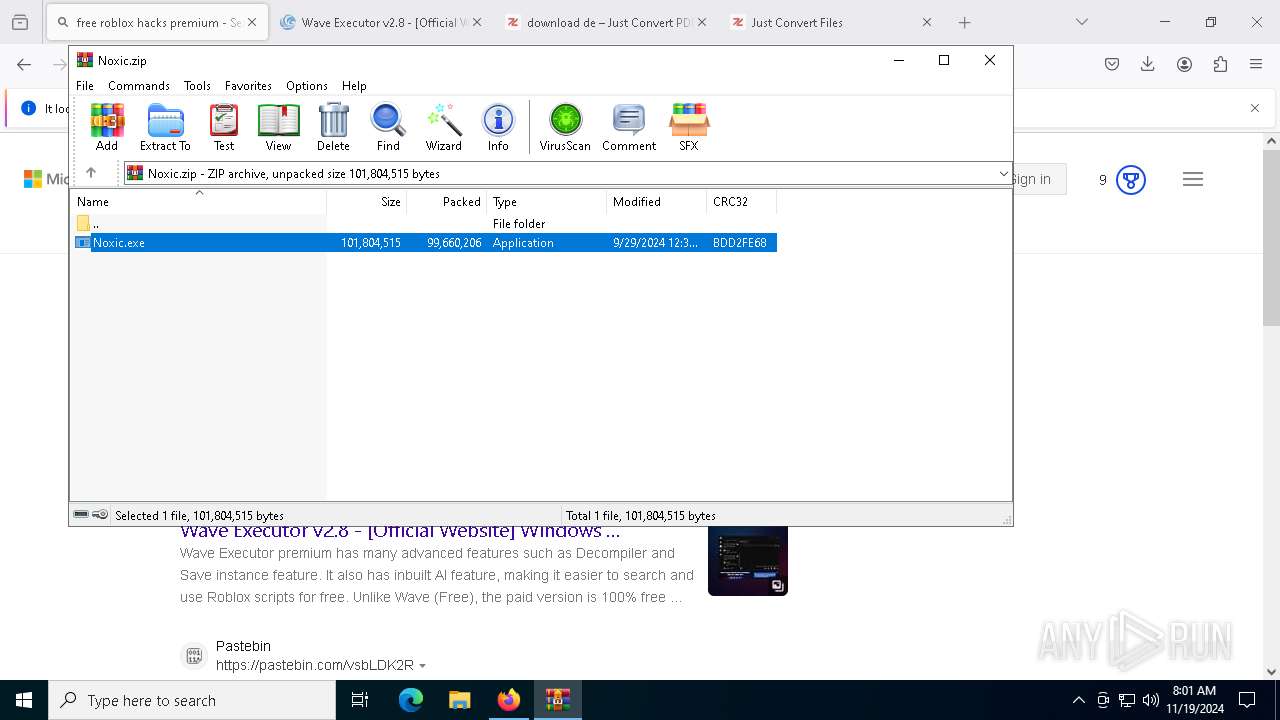Open File Explorer from the taskbar

coord(459,700)
